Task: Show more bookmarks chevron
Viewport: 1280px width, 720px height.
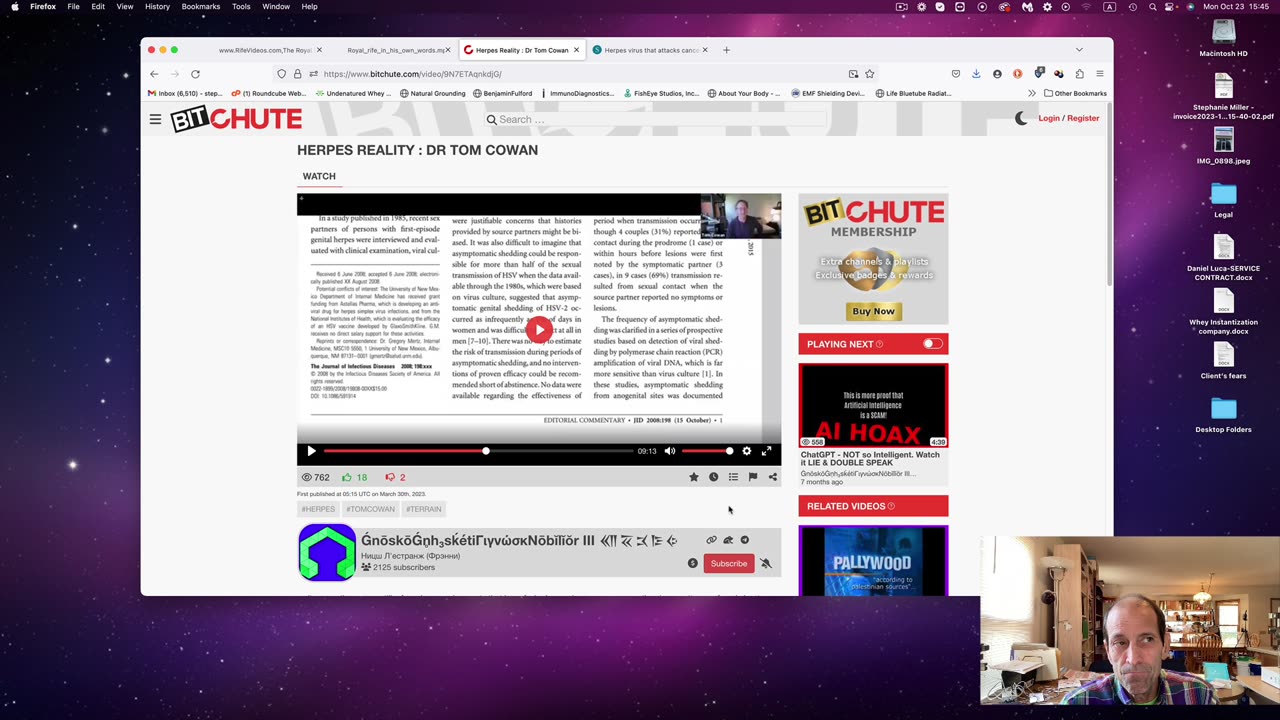Action: (x=1031, y=93)
